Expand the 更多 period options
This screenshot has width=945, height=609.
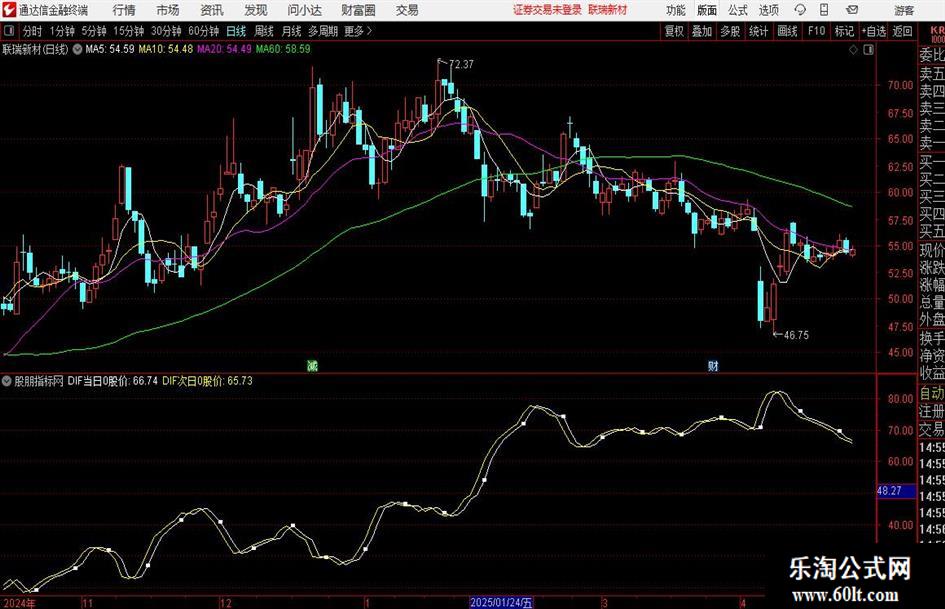358,31
